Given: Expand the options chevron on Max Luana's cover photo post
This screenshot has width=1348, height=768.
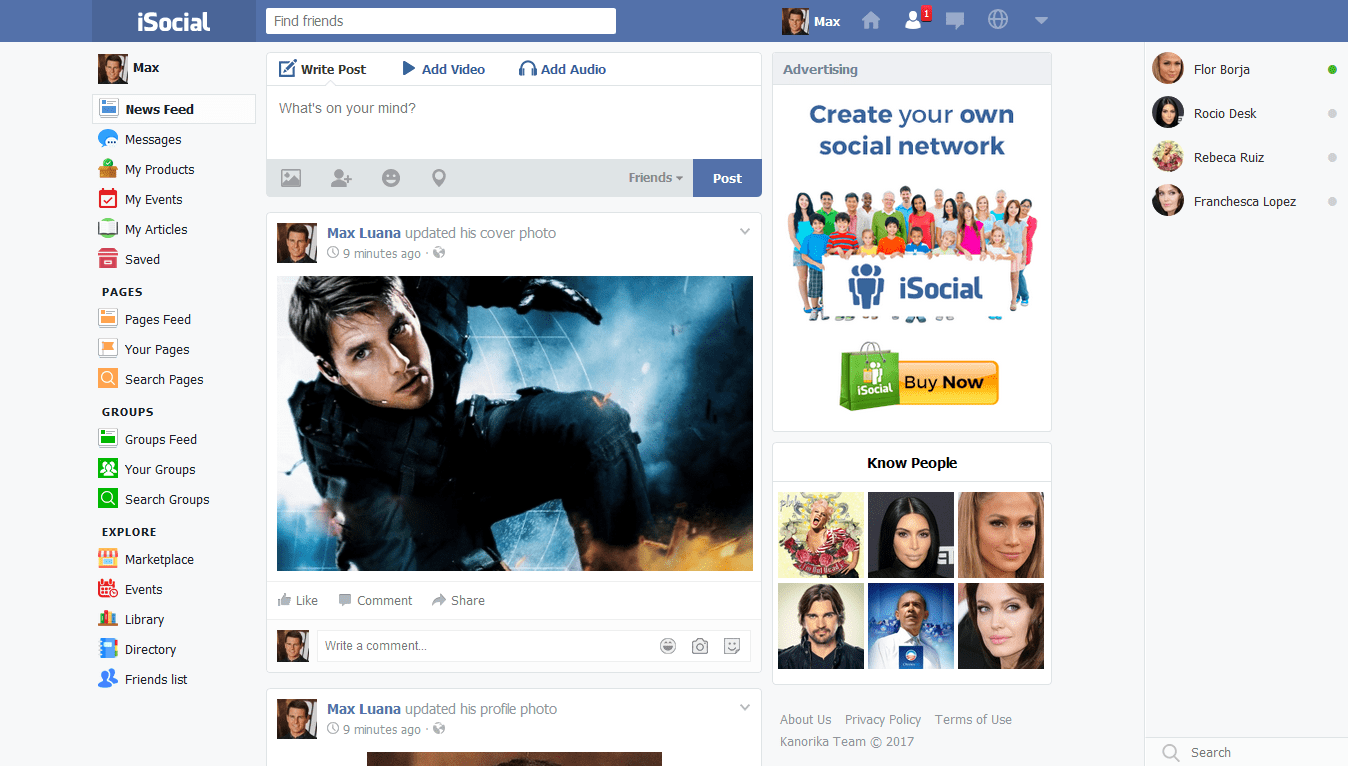Looking at the screenshot, I should 744,230.
